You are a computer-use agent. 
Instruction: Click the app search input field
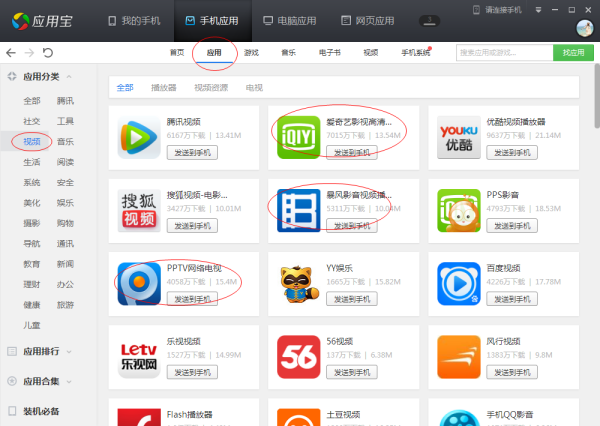pos(504,52)
